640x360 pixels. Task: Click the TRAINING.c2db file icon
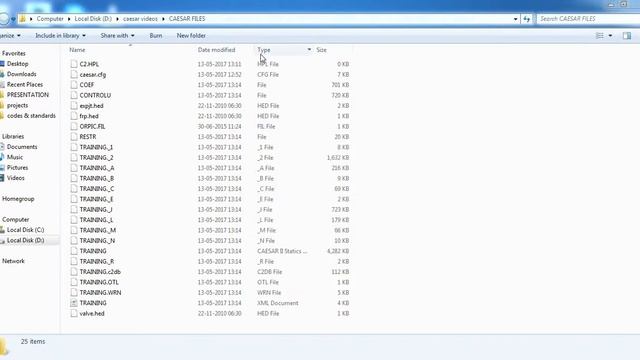[x=74, y=272]
